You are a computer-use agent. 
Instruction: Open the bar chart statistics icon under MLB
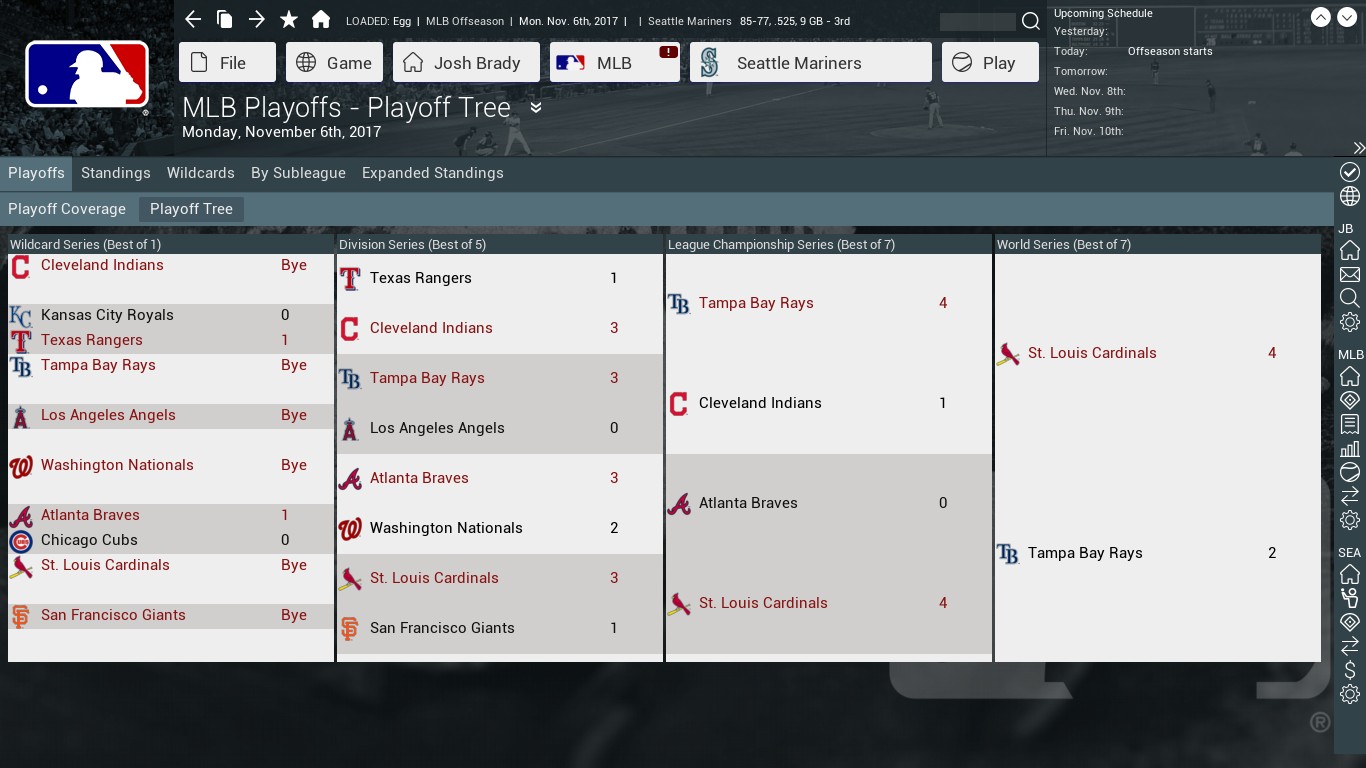tap(1350, 448)
